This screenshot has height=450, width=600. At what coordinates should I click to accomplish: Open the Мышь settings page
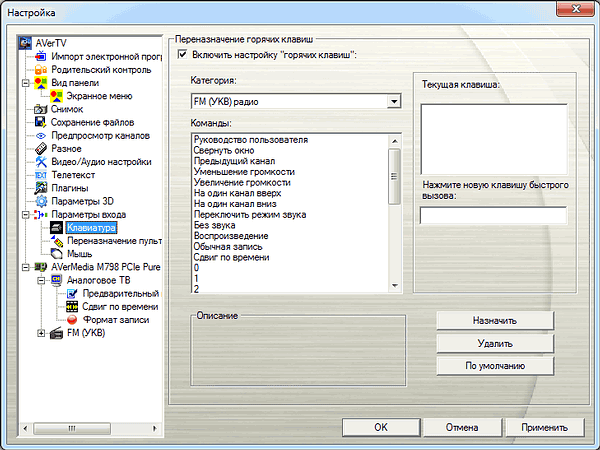[x=80, y=254]
